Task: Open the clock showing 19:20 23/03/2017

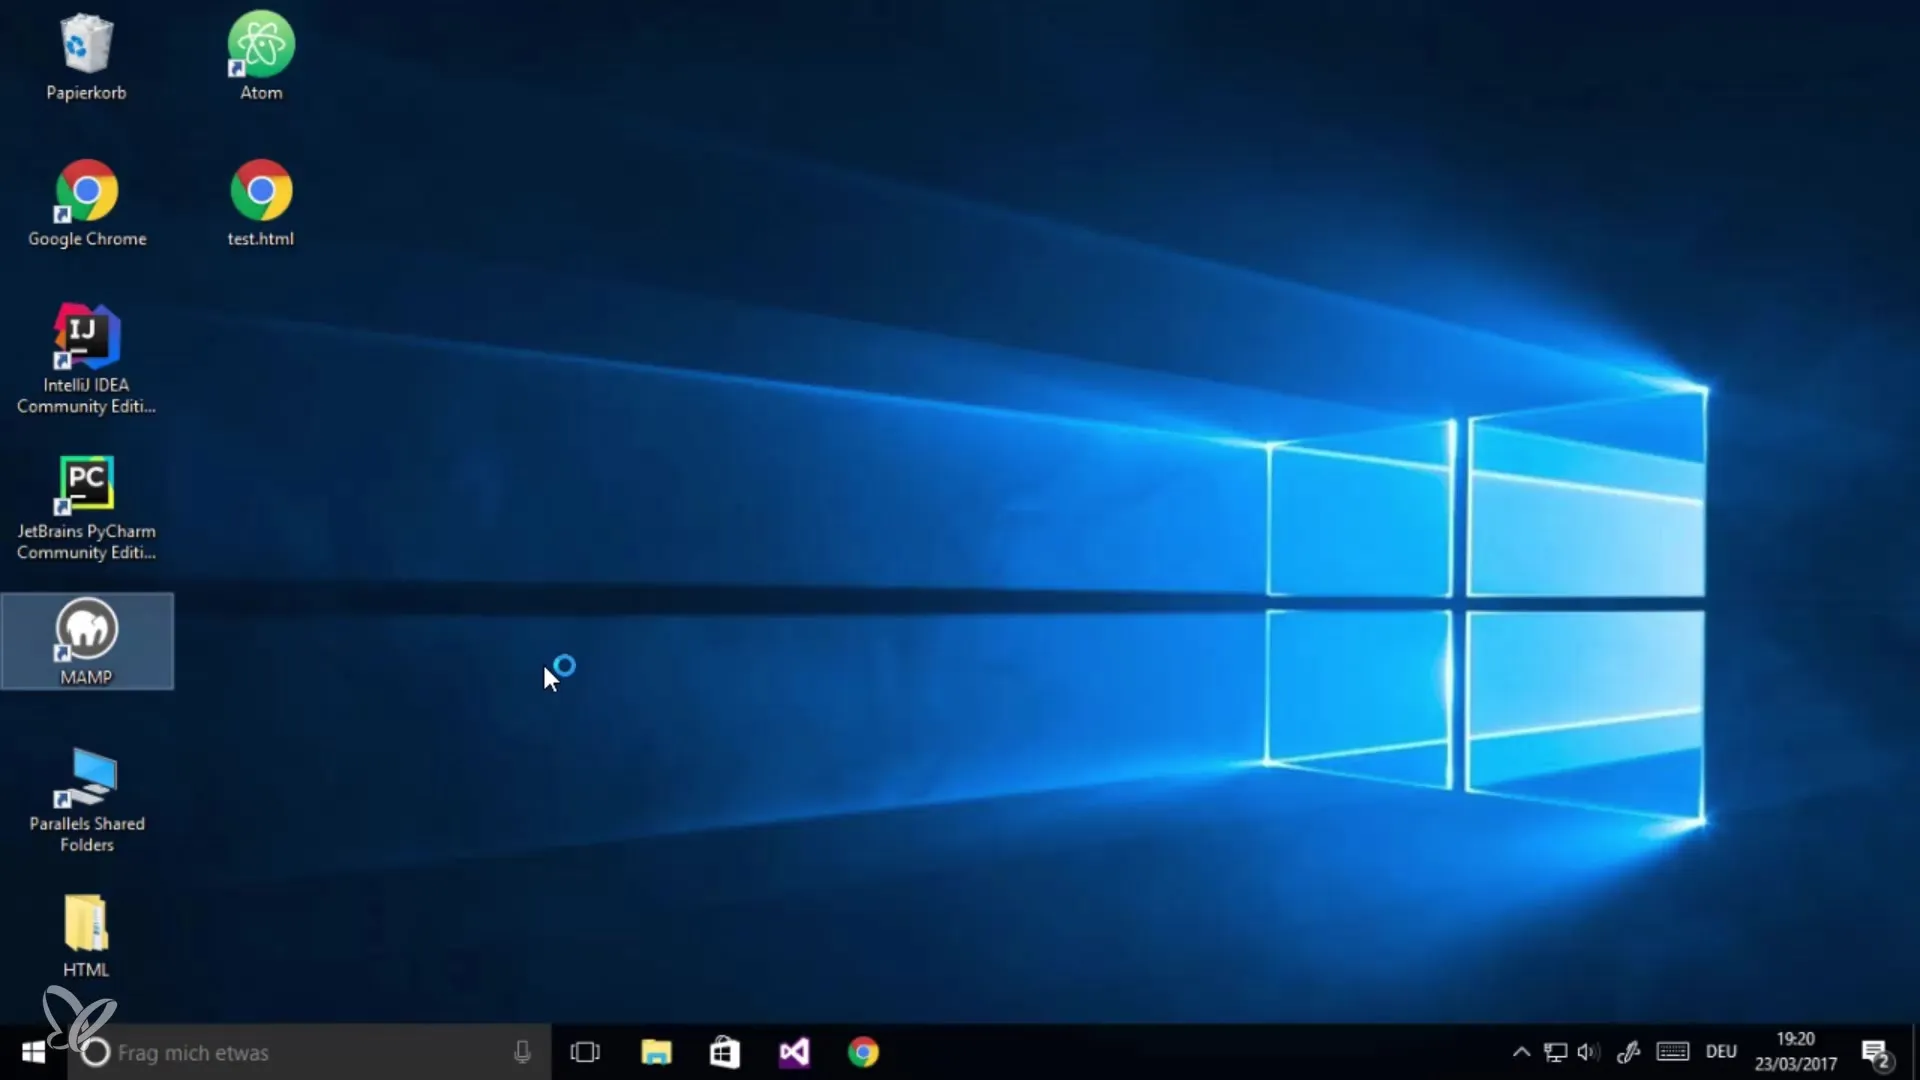Action: pyautogui.click(x=1796, y=1052)
